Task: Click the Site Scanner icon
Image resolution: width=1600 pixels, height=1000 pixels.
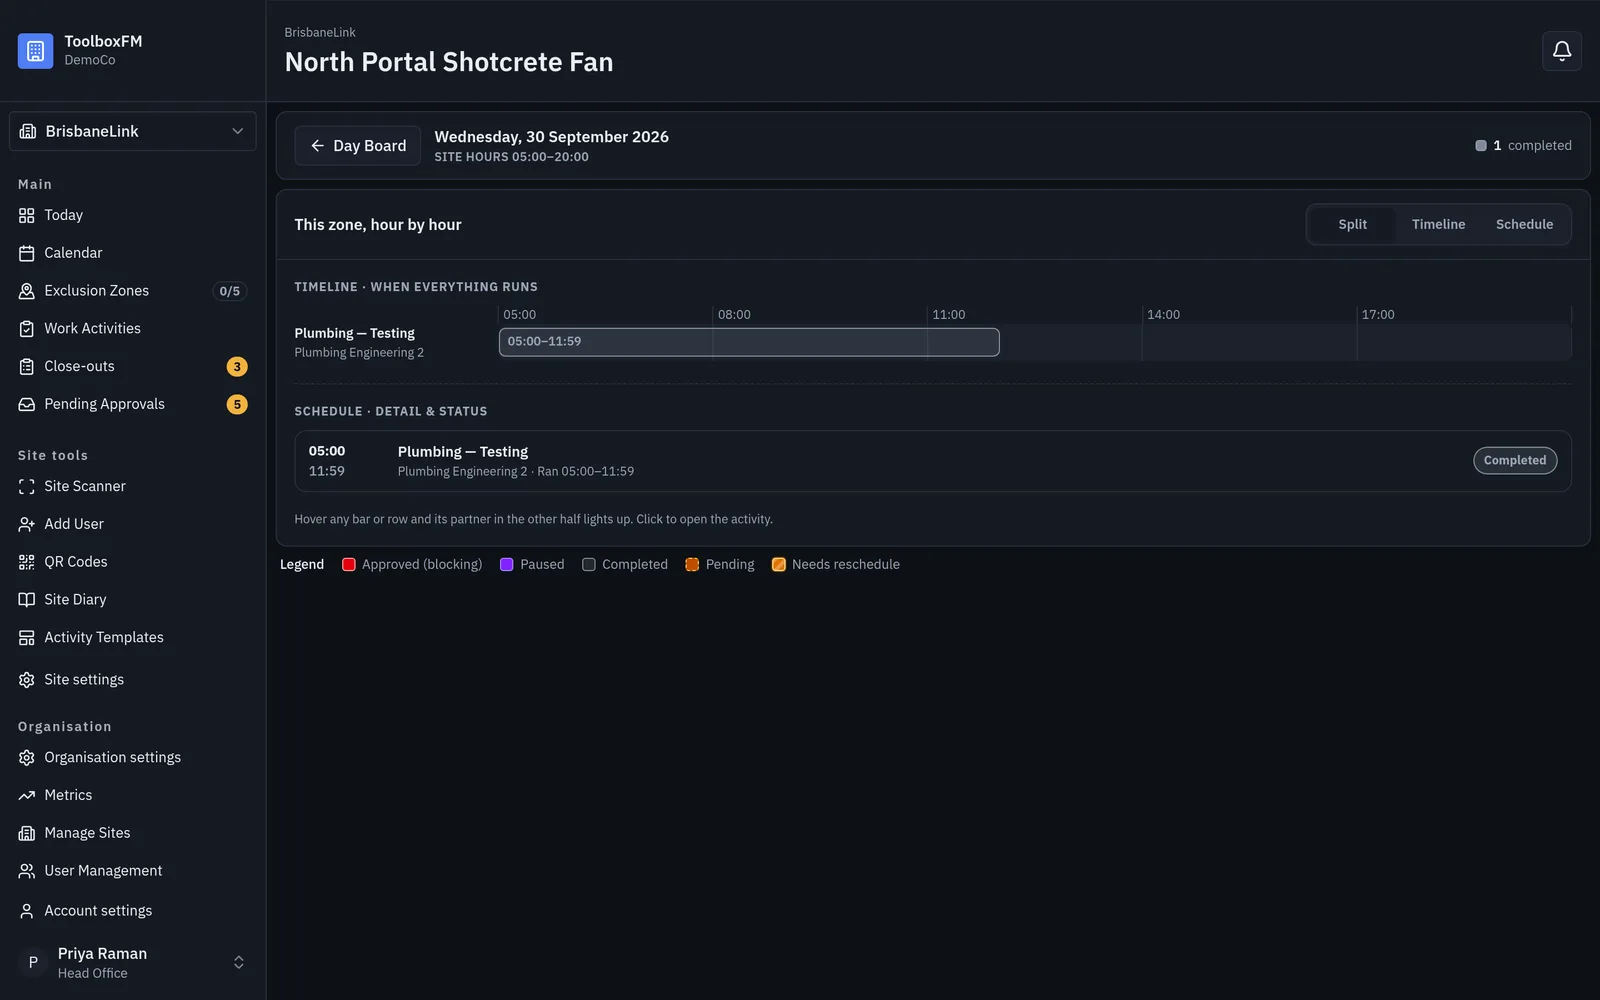Action: tap(27, 486)
